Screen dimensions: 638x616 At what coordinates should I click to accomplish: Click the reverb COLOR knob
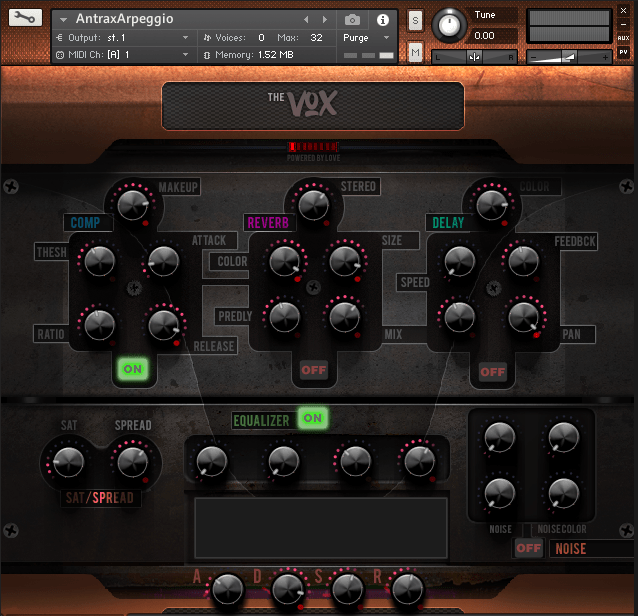[284, 261]
